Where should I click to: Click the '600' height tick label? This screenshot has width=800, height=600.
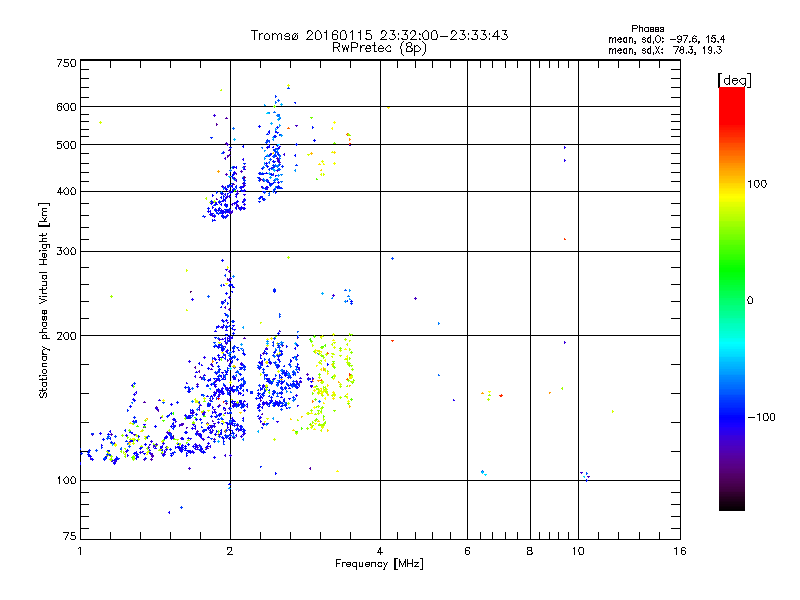click(67, 107)
